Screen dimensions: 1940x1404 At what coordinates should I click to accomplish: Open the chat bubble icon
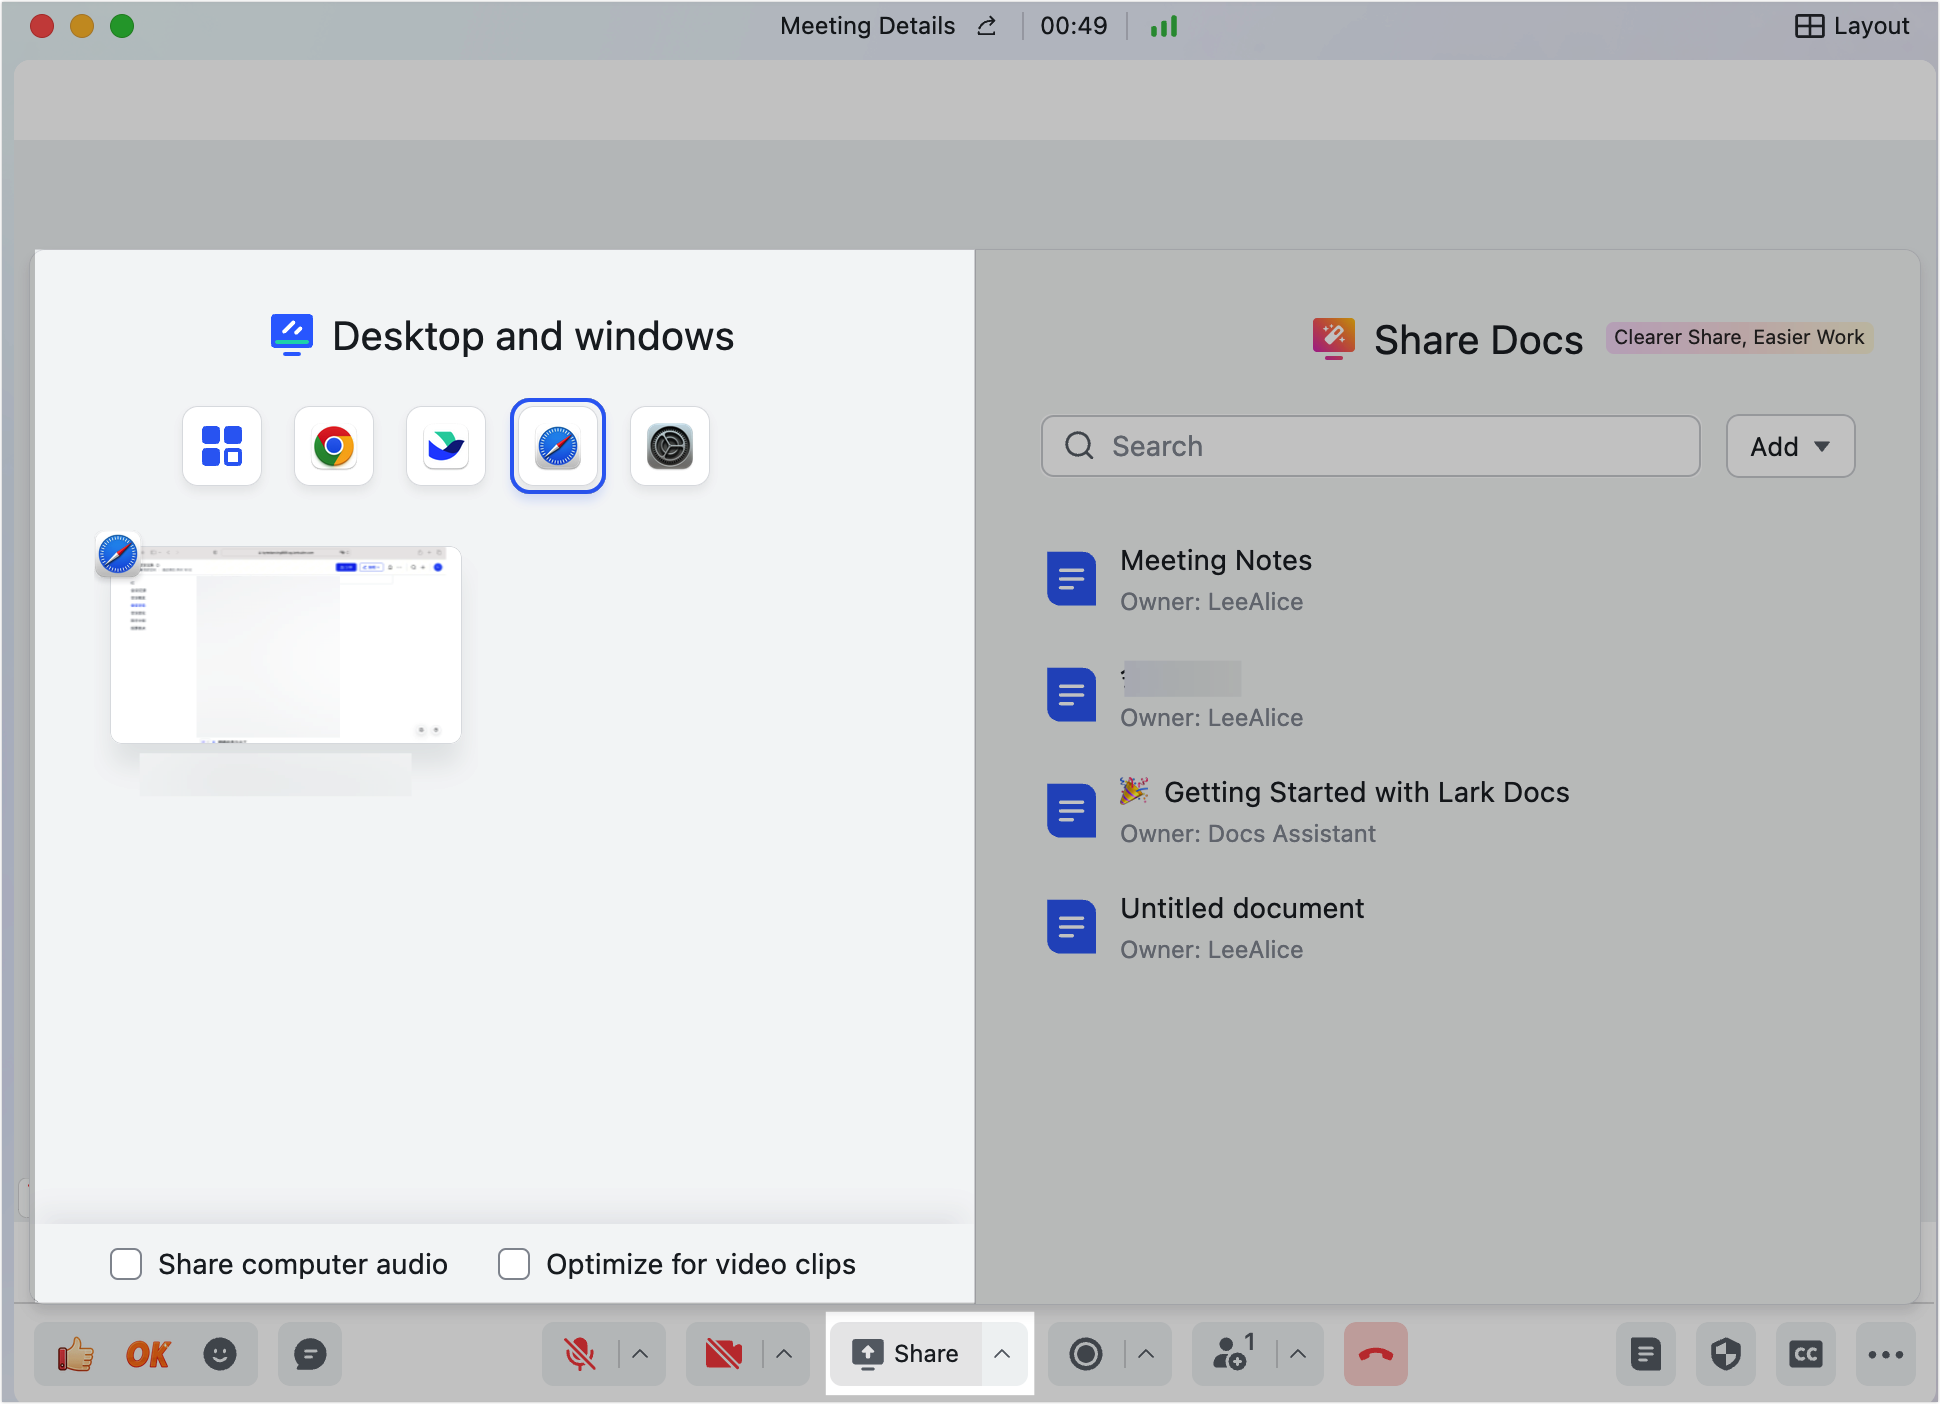pos(310,1355)
